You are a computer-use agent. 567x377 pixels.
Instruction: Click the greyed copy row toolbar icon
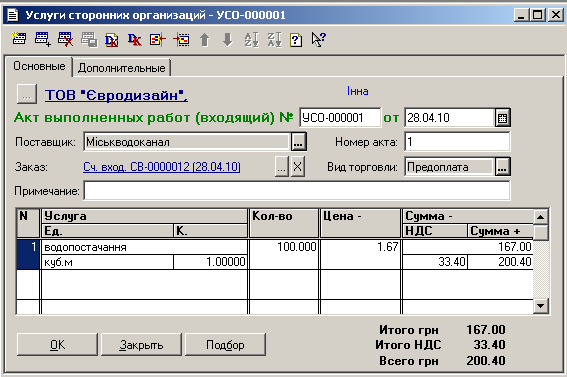point(89,39)
